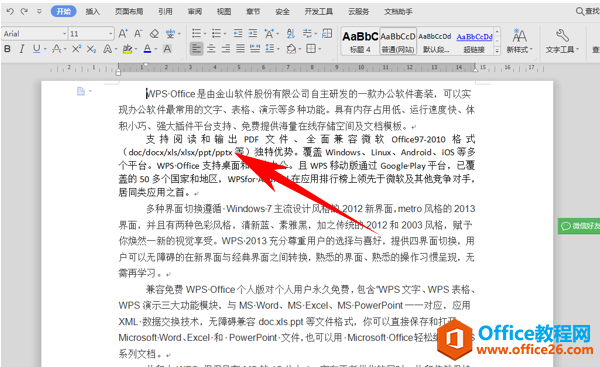Open the 新样式 dropdown
This screenshot has height=367, width=600.
click(x=519, y=41)
